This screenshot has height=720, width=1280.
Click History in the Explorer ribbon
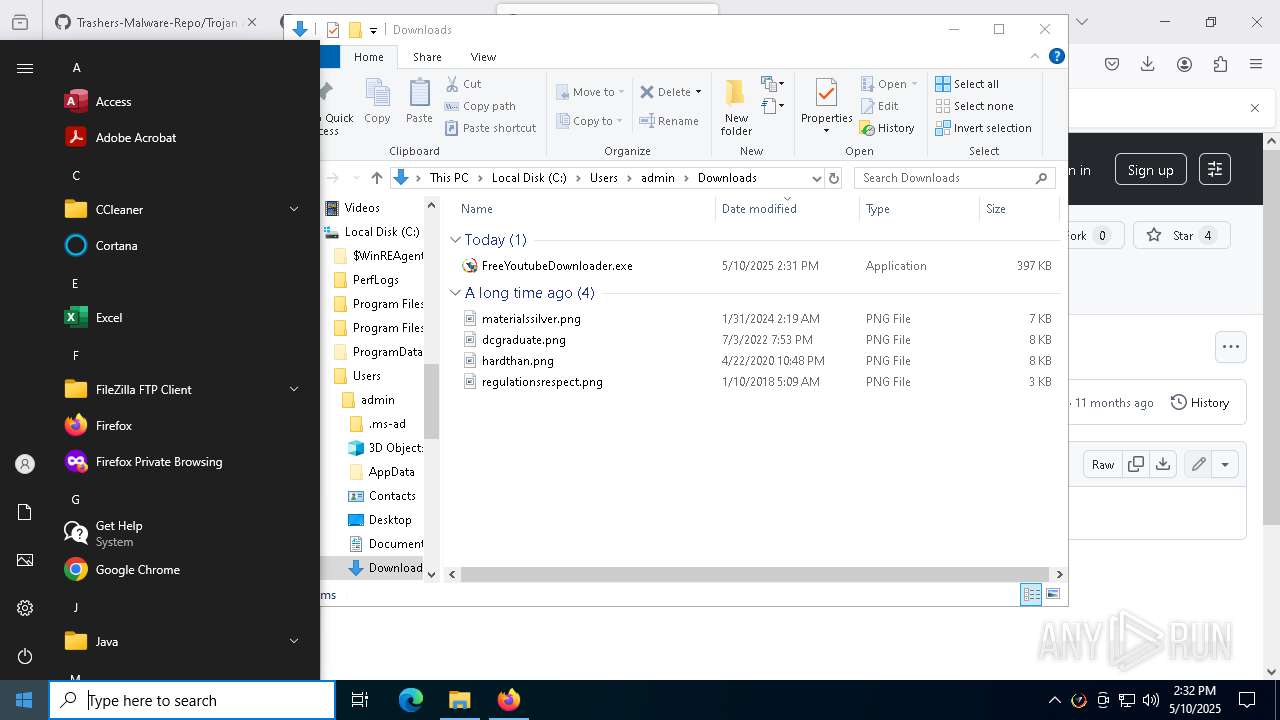887,128
